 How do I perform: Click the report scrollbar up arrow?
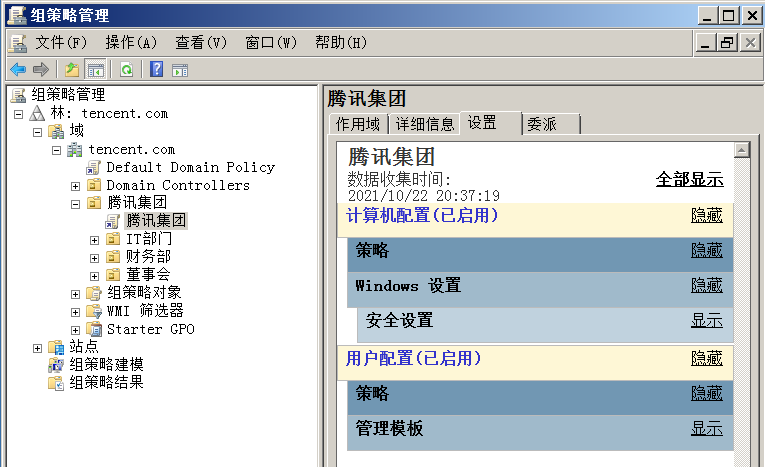click(742, 150)
